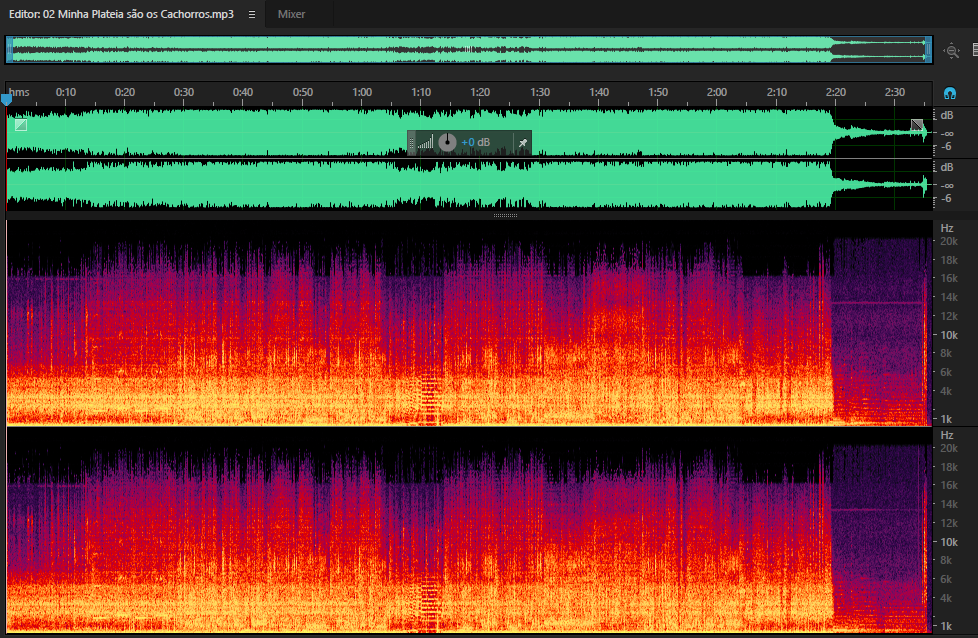Click the HUD volume bars icon
The height and width of the screenshot is (638, 978).
tap(426, 143)
